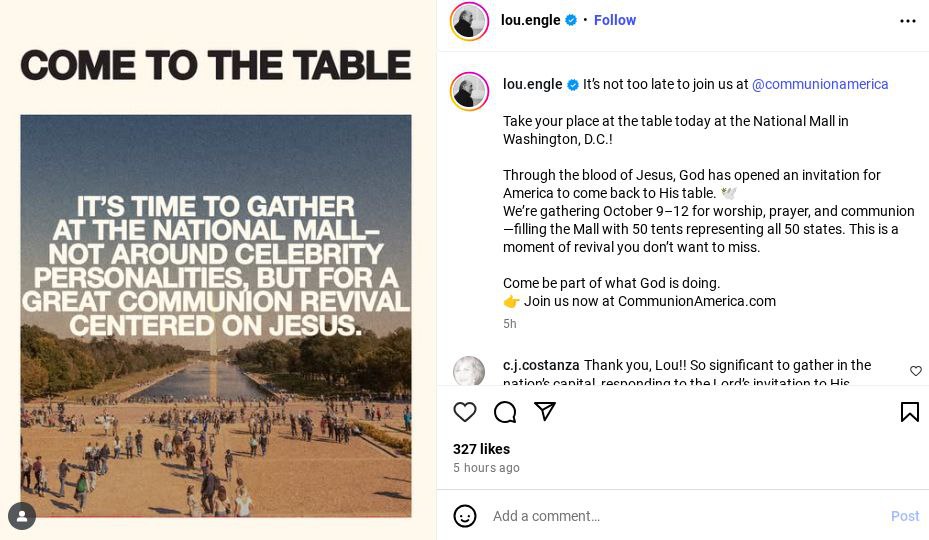Click the 5 hours ago timestamp
This screenshot has width=929, height=540.
click(486, 468)
